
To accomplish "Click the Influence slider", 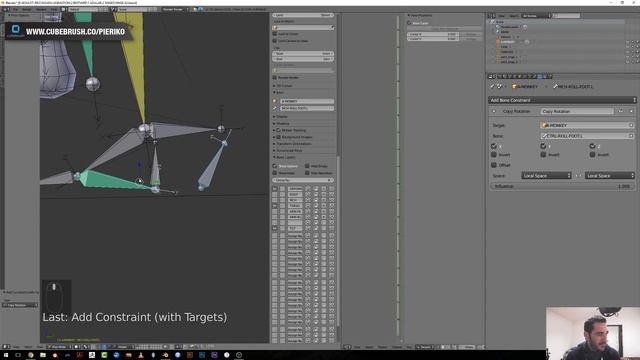I will 562,186.
